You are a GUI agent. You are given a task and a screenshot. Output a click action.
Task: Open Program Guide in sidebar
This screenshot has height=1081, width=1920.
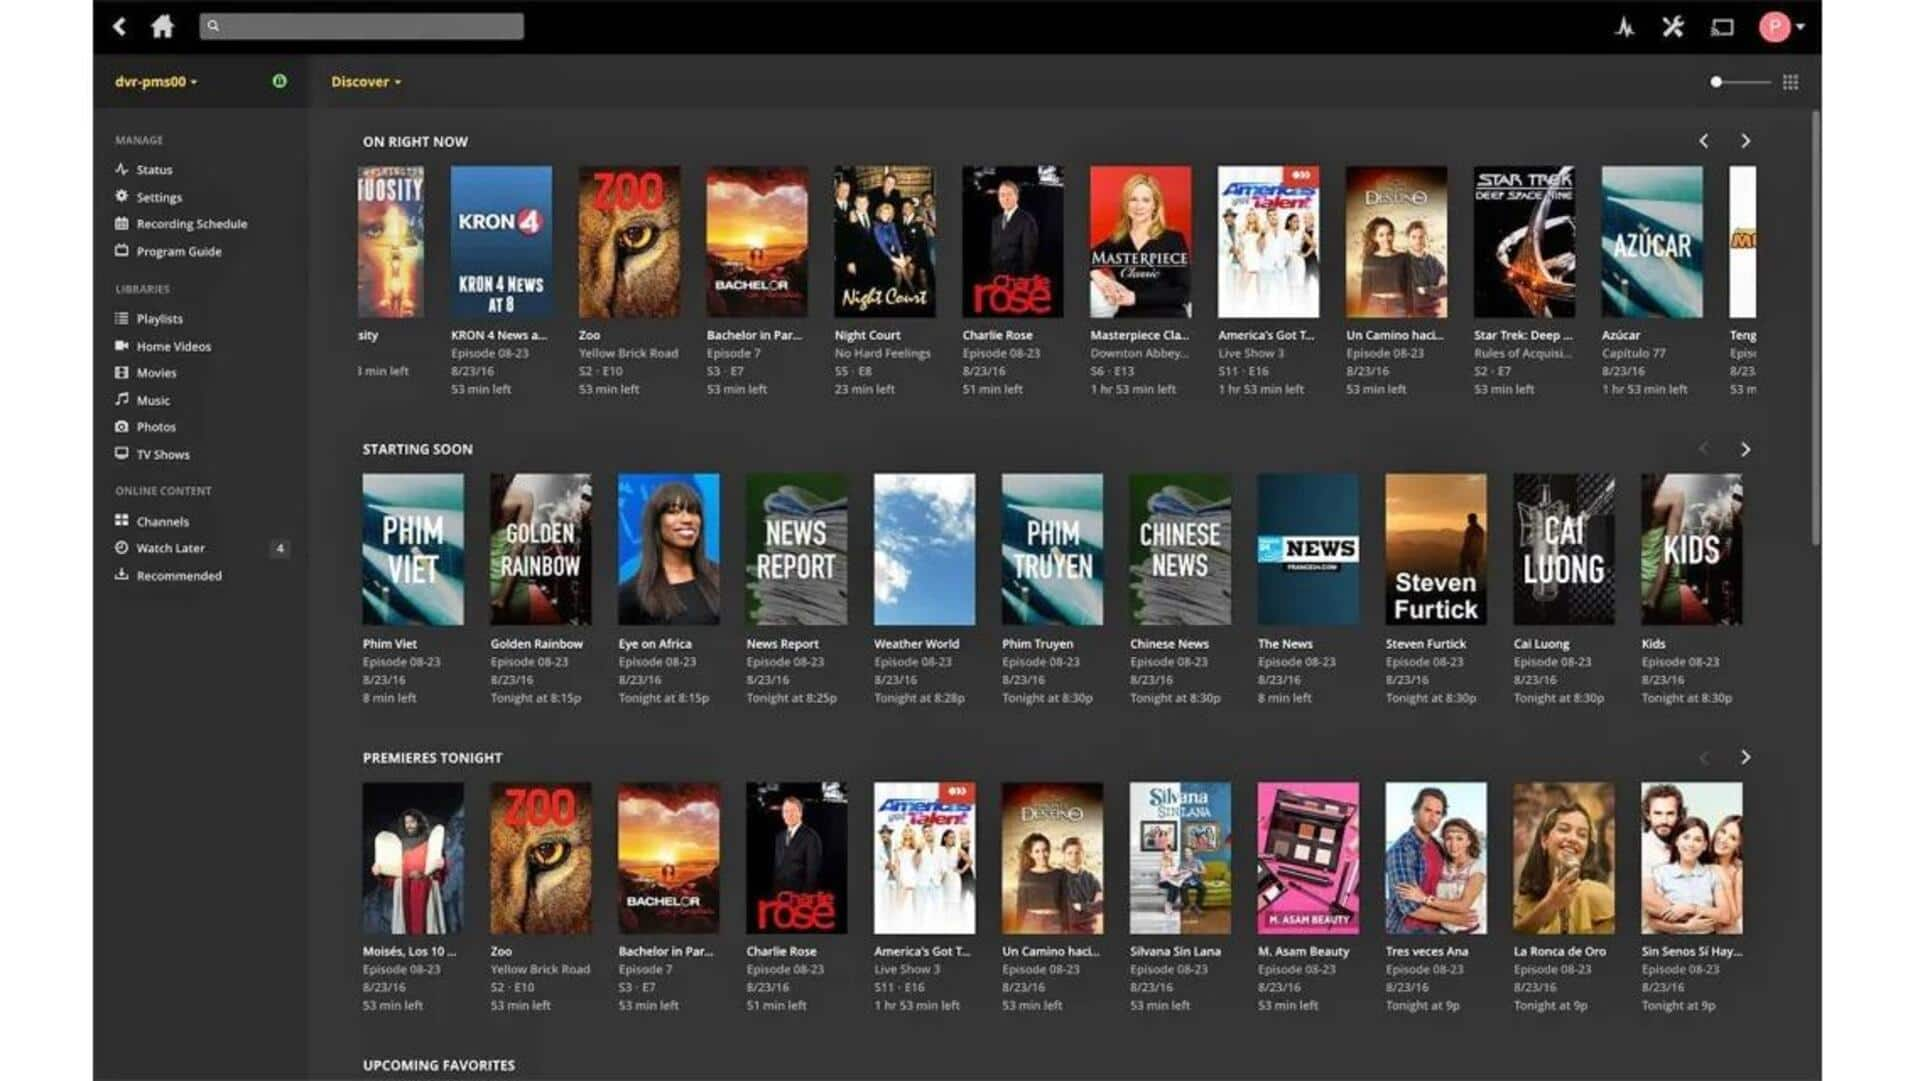pos(168,251)
